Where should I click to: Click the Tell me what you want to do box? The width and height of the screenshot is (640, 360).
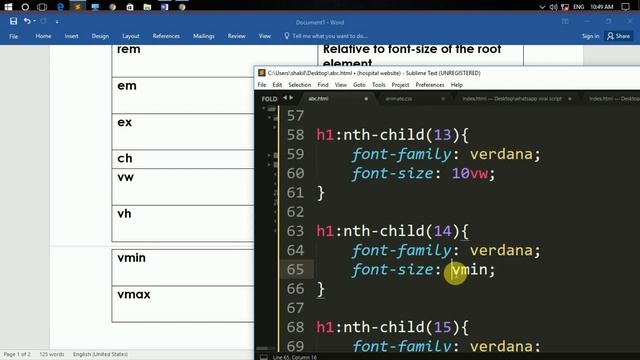(326, 36)
